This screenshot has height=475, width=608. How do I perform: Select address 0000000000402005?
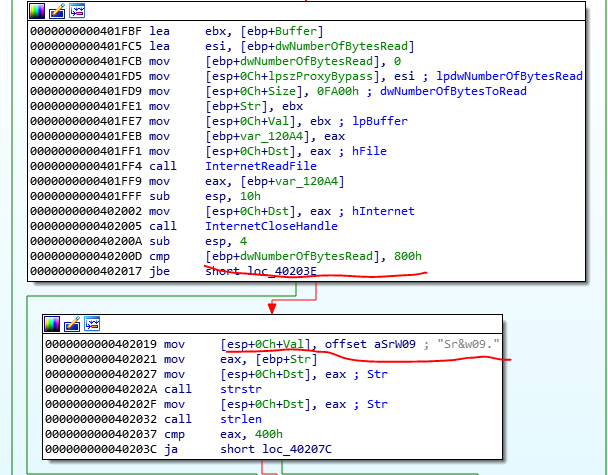point(86,226)
